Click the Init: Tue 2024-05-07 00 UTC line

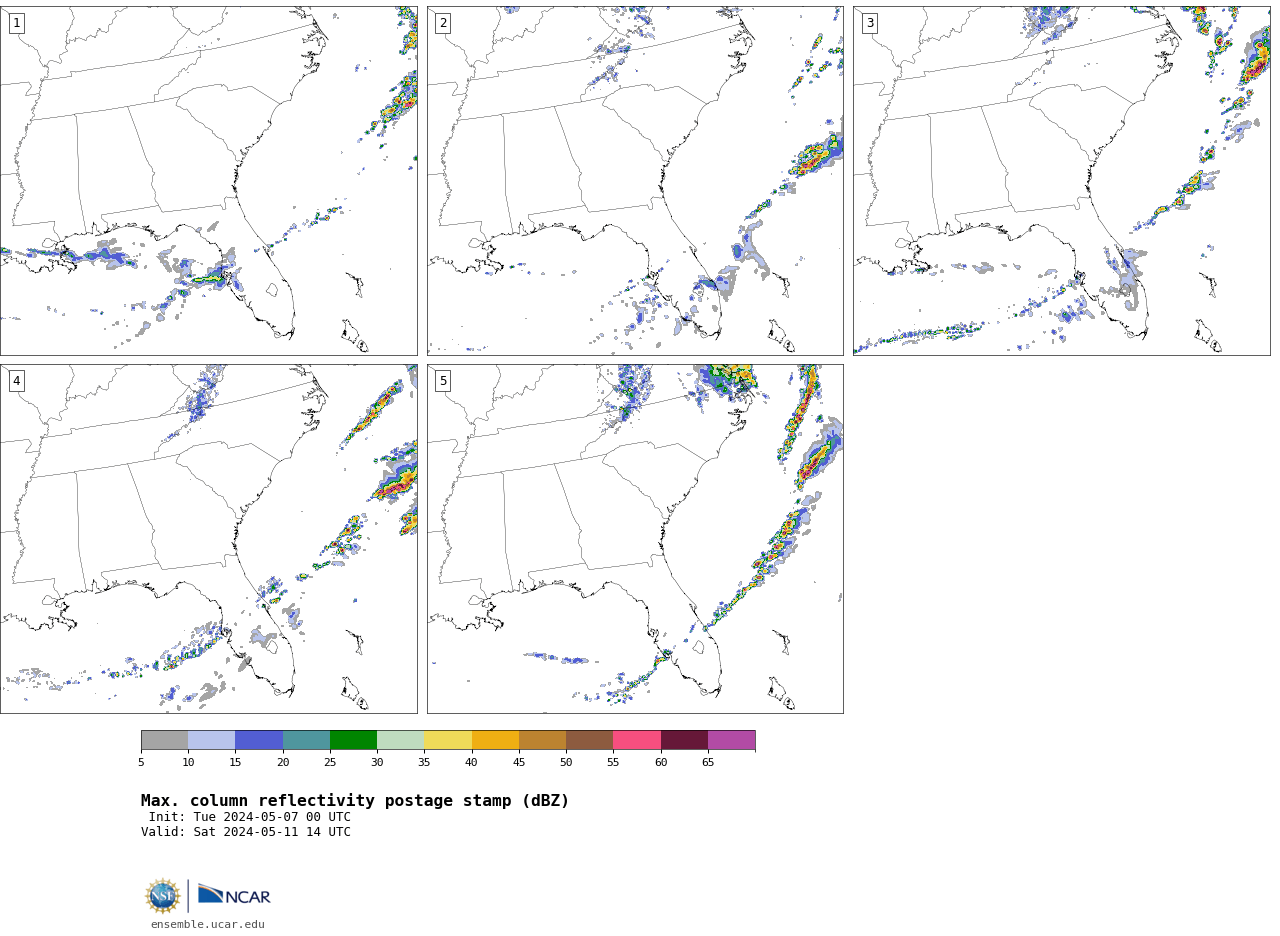coord(250,817)
